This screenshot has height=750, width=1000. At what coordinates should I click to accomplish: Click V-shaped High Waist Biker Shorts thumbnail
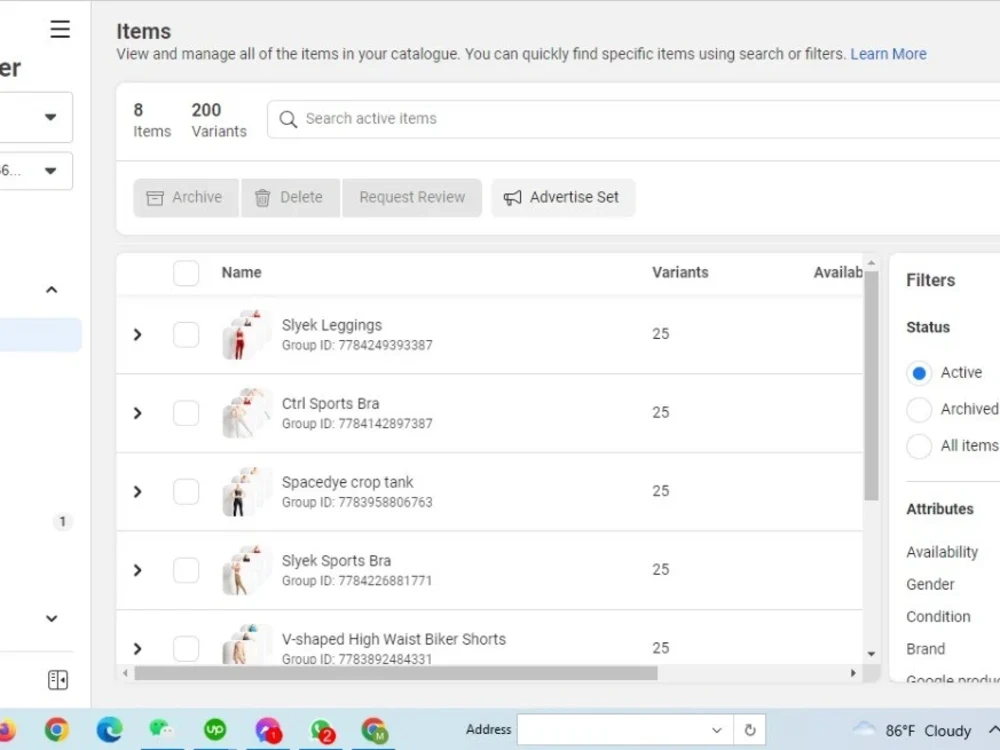click(246, 644)
